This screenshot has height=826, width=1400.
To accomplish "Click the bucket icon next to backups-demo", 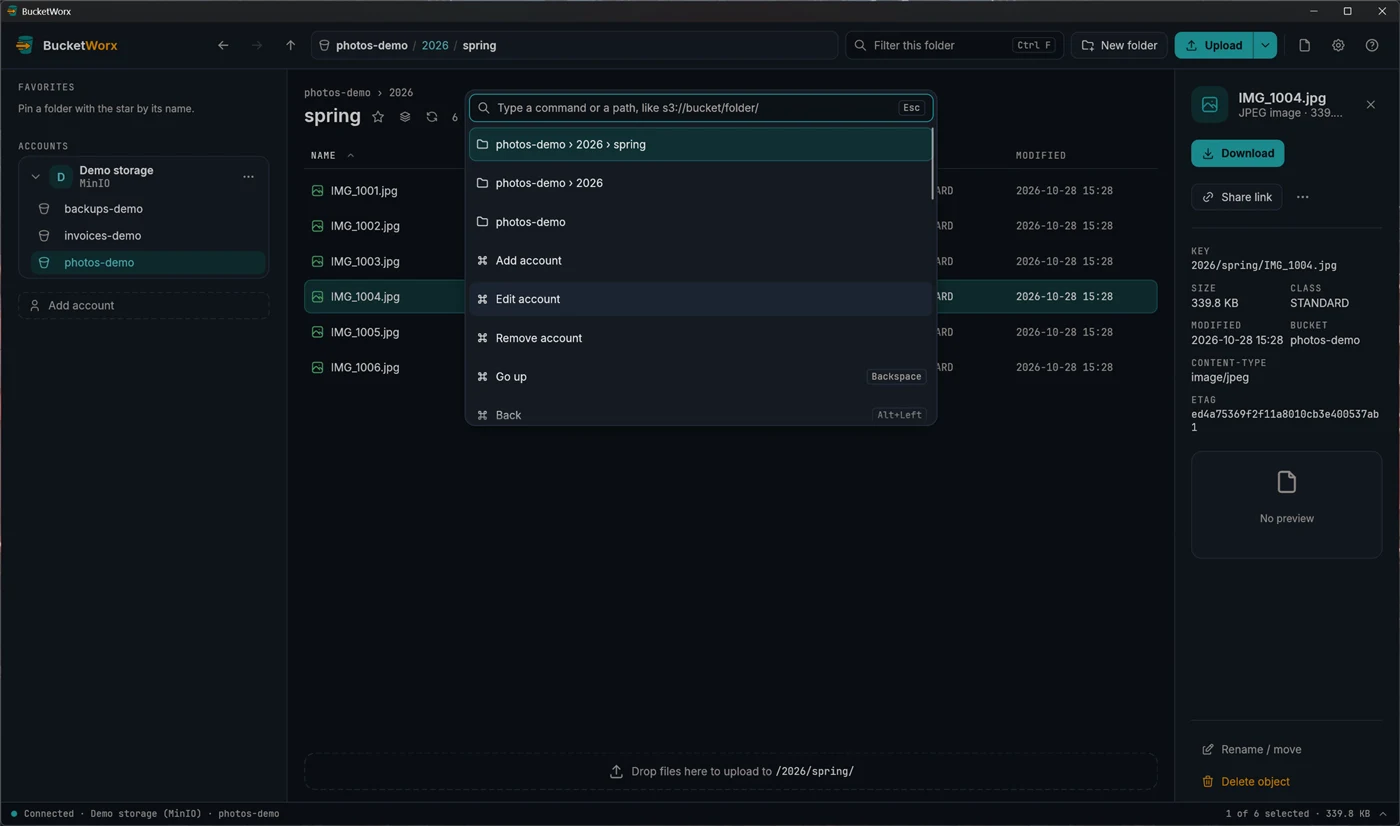I will click(x=44, y=209).
